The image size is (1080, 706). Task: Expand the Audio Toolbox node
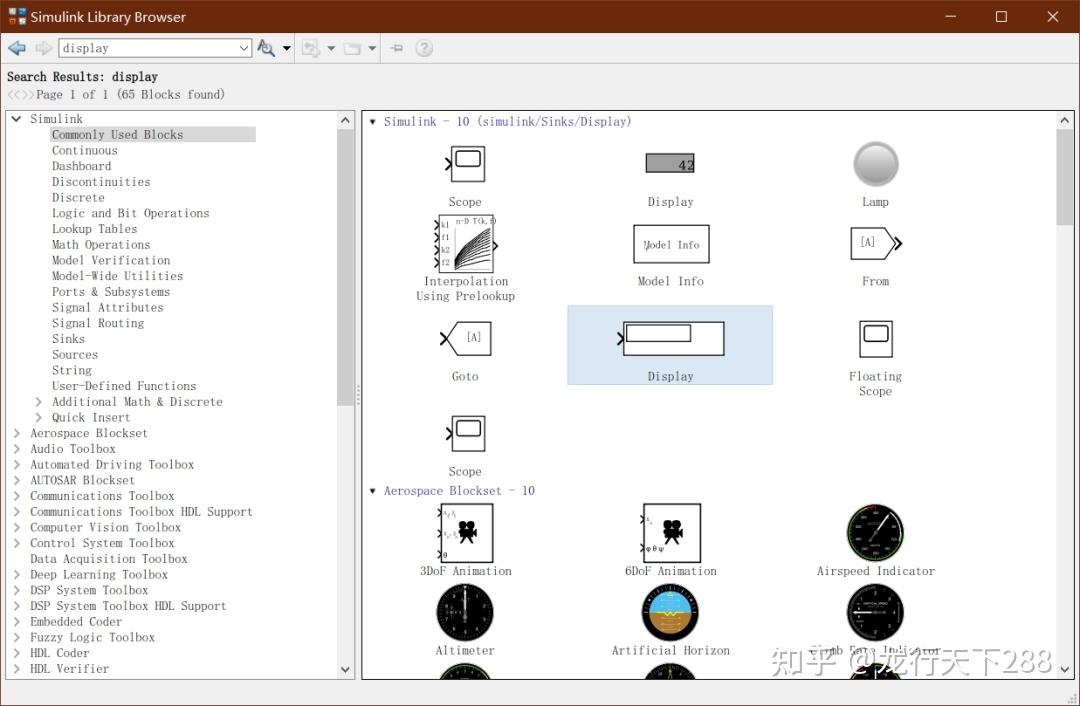pyautogui.click(x=17, y=449)
